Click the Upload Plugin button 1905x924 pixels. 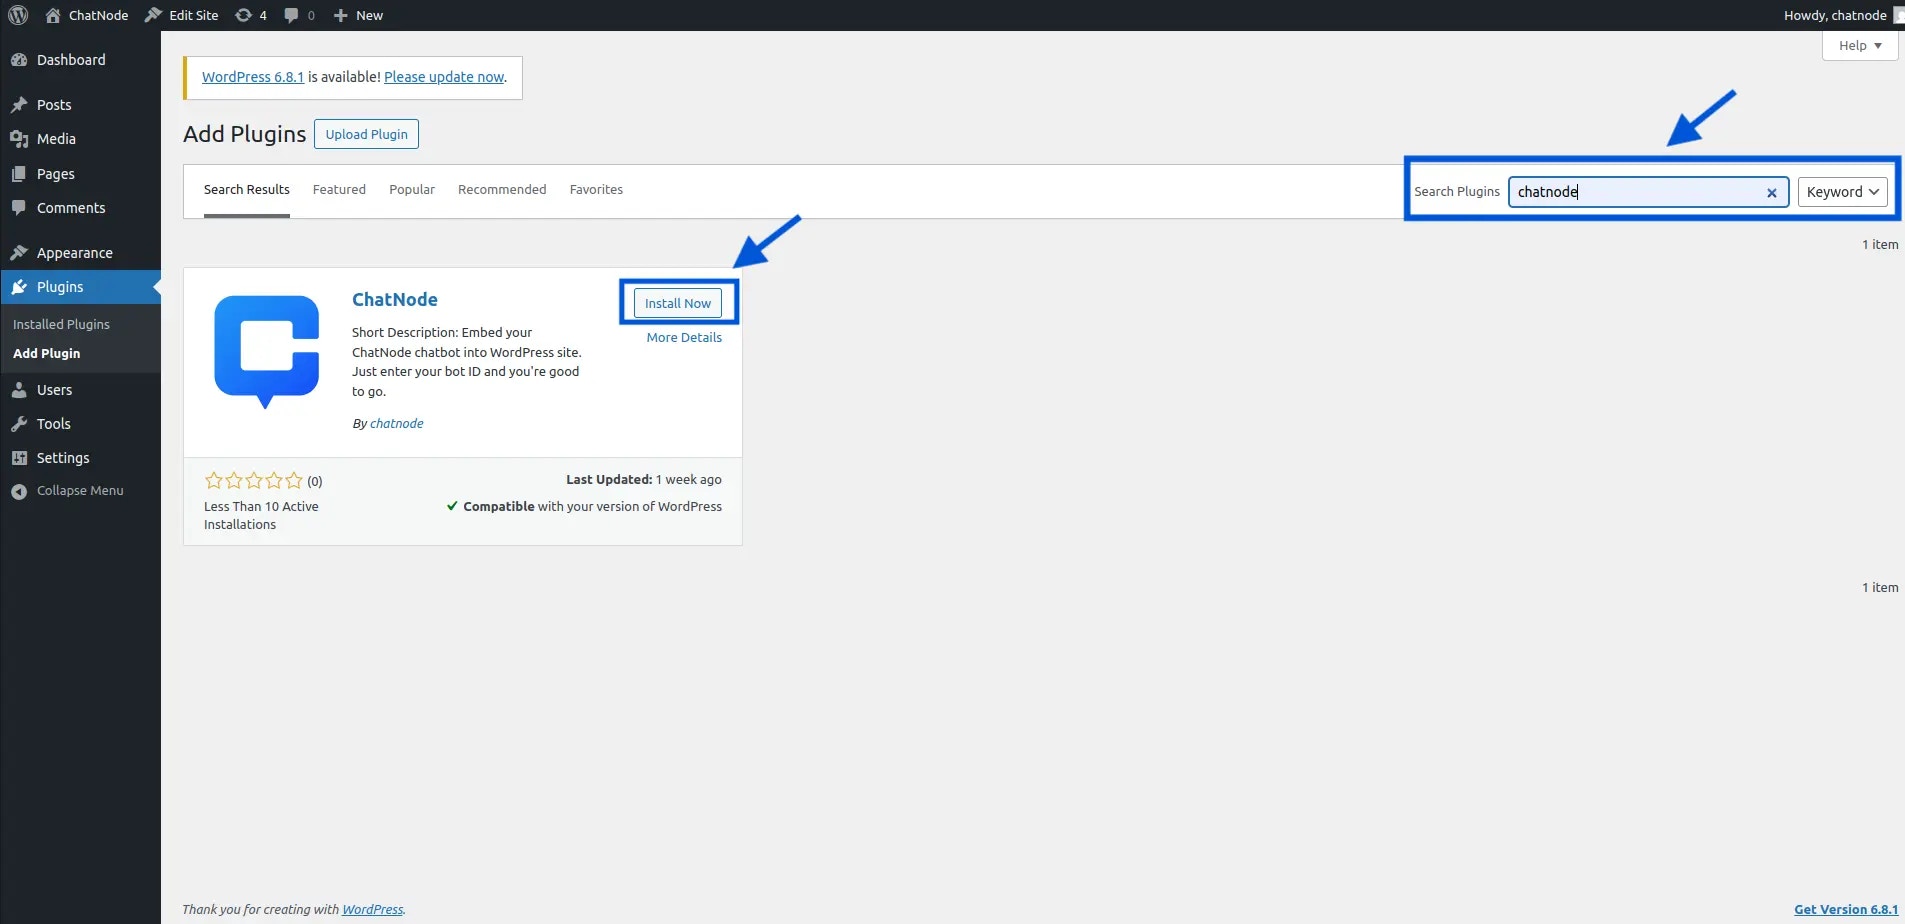tap(366, 134)
